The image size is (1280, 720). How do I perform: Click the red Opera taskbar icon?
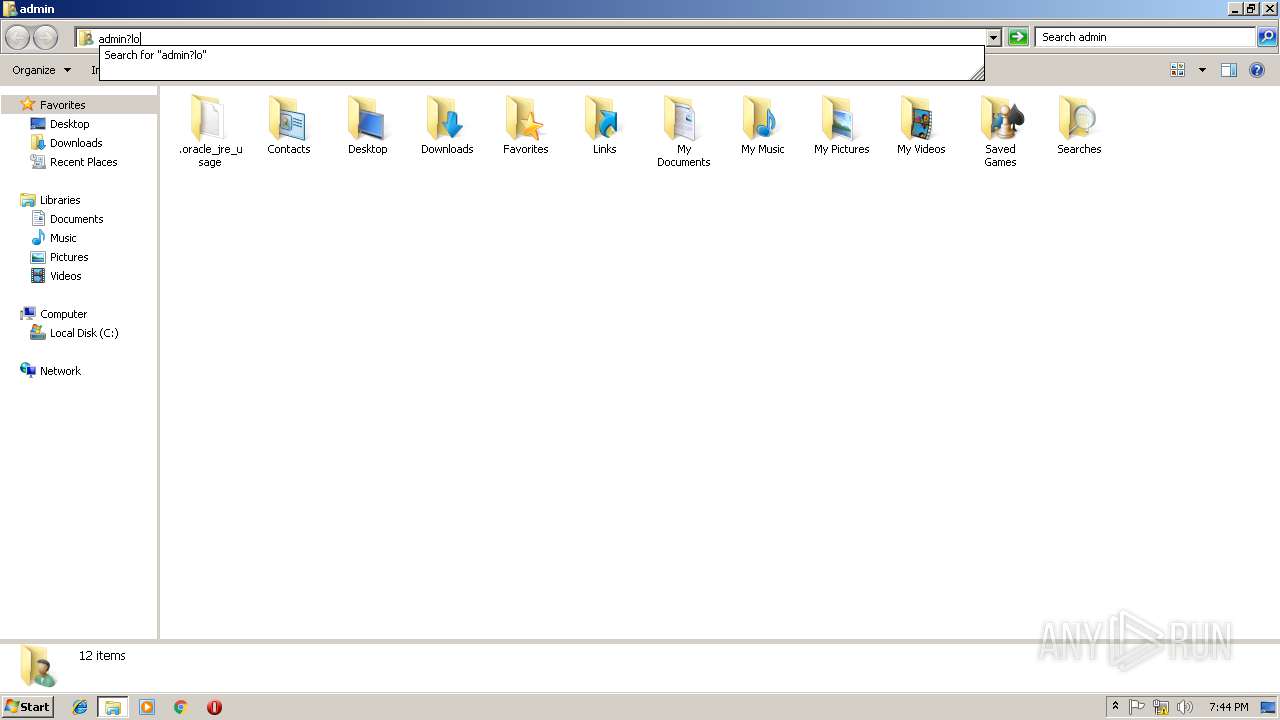[x=214, y=707]
